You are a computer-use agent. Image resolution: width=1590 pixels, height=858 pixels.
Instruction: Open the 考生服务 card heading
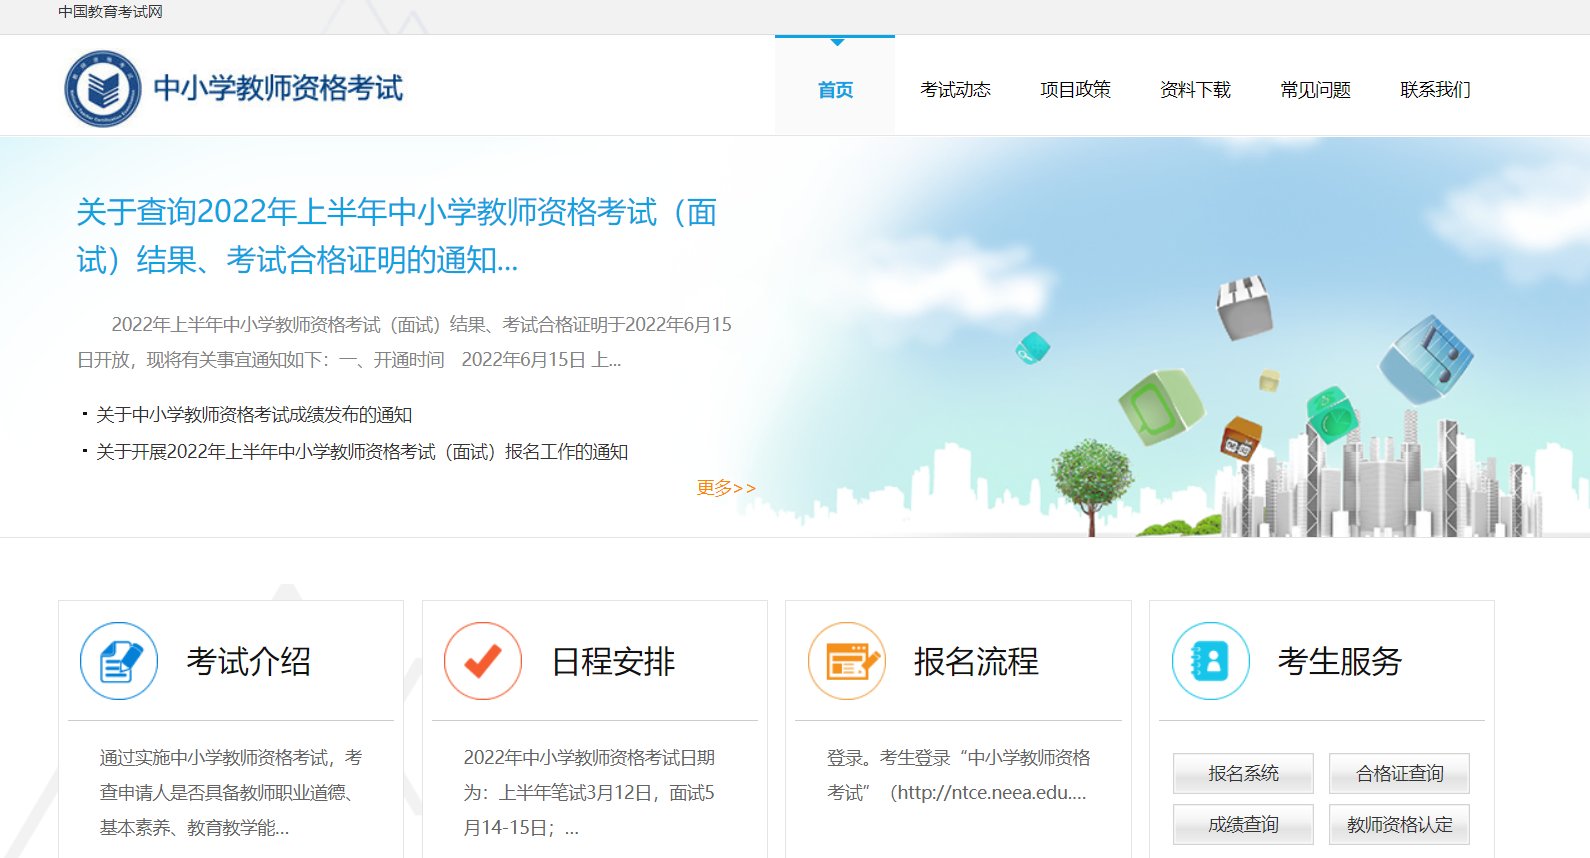pos(1340,661)
